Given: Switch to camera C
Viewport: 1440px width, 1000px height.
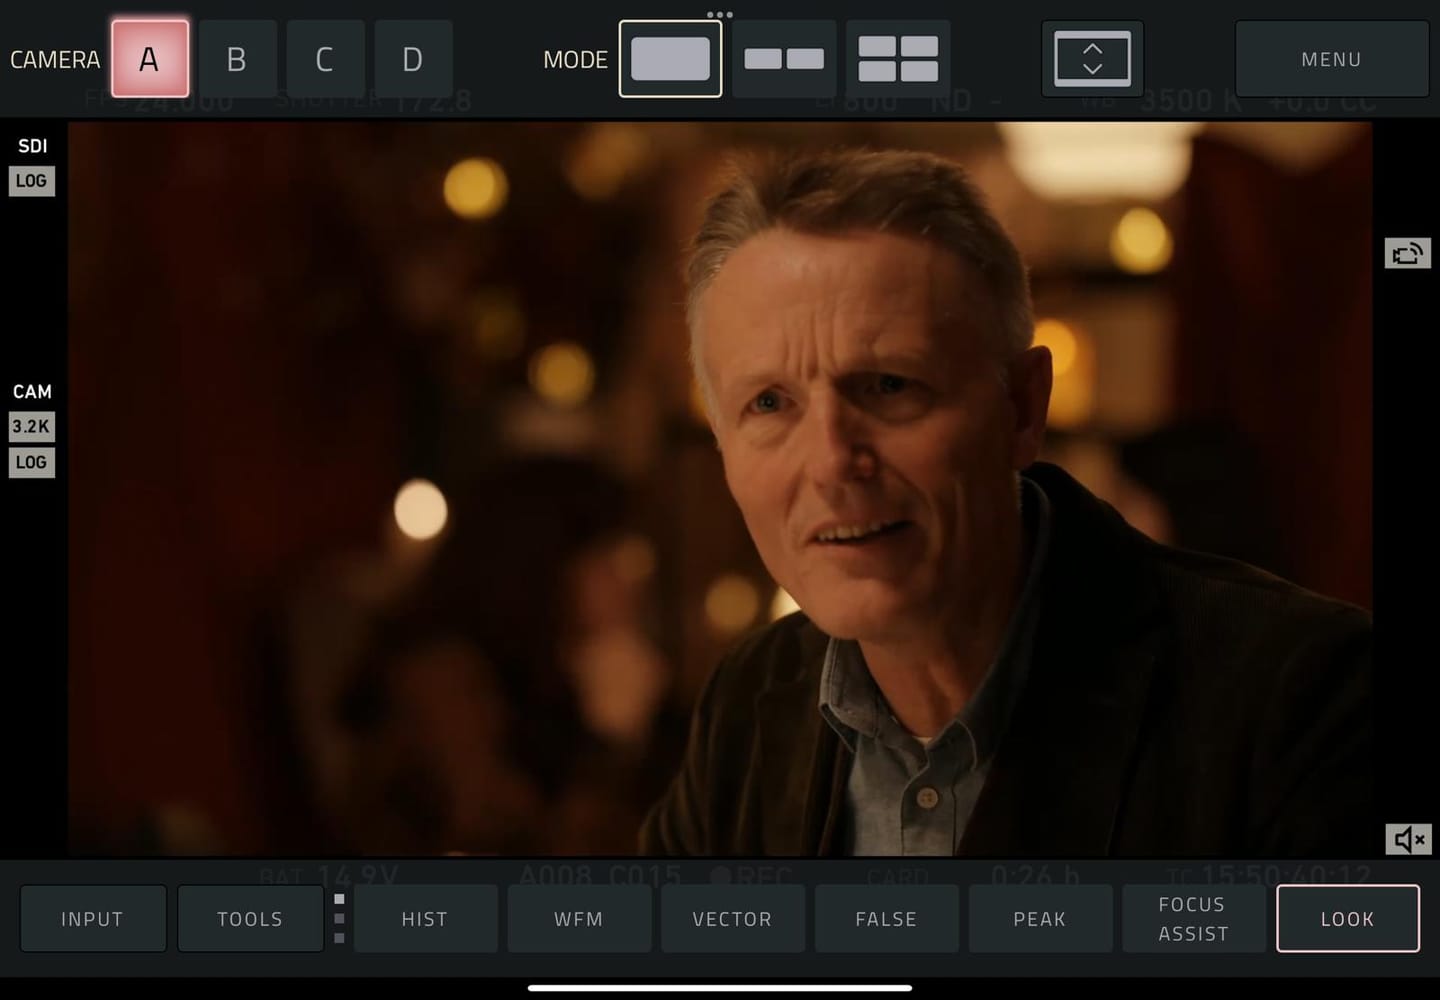Looking at the screenshot, I should click(x=325, y=59).
